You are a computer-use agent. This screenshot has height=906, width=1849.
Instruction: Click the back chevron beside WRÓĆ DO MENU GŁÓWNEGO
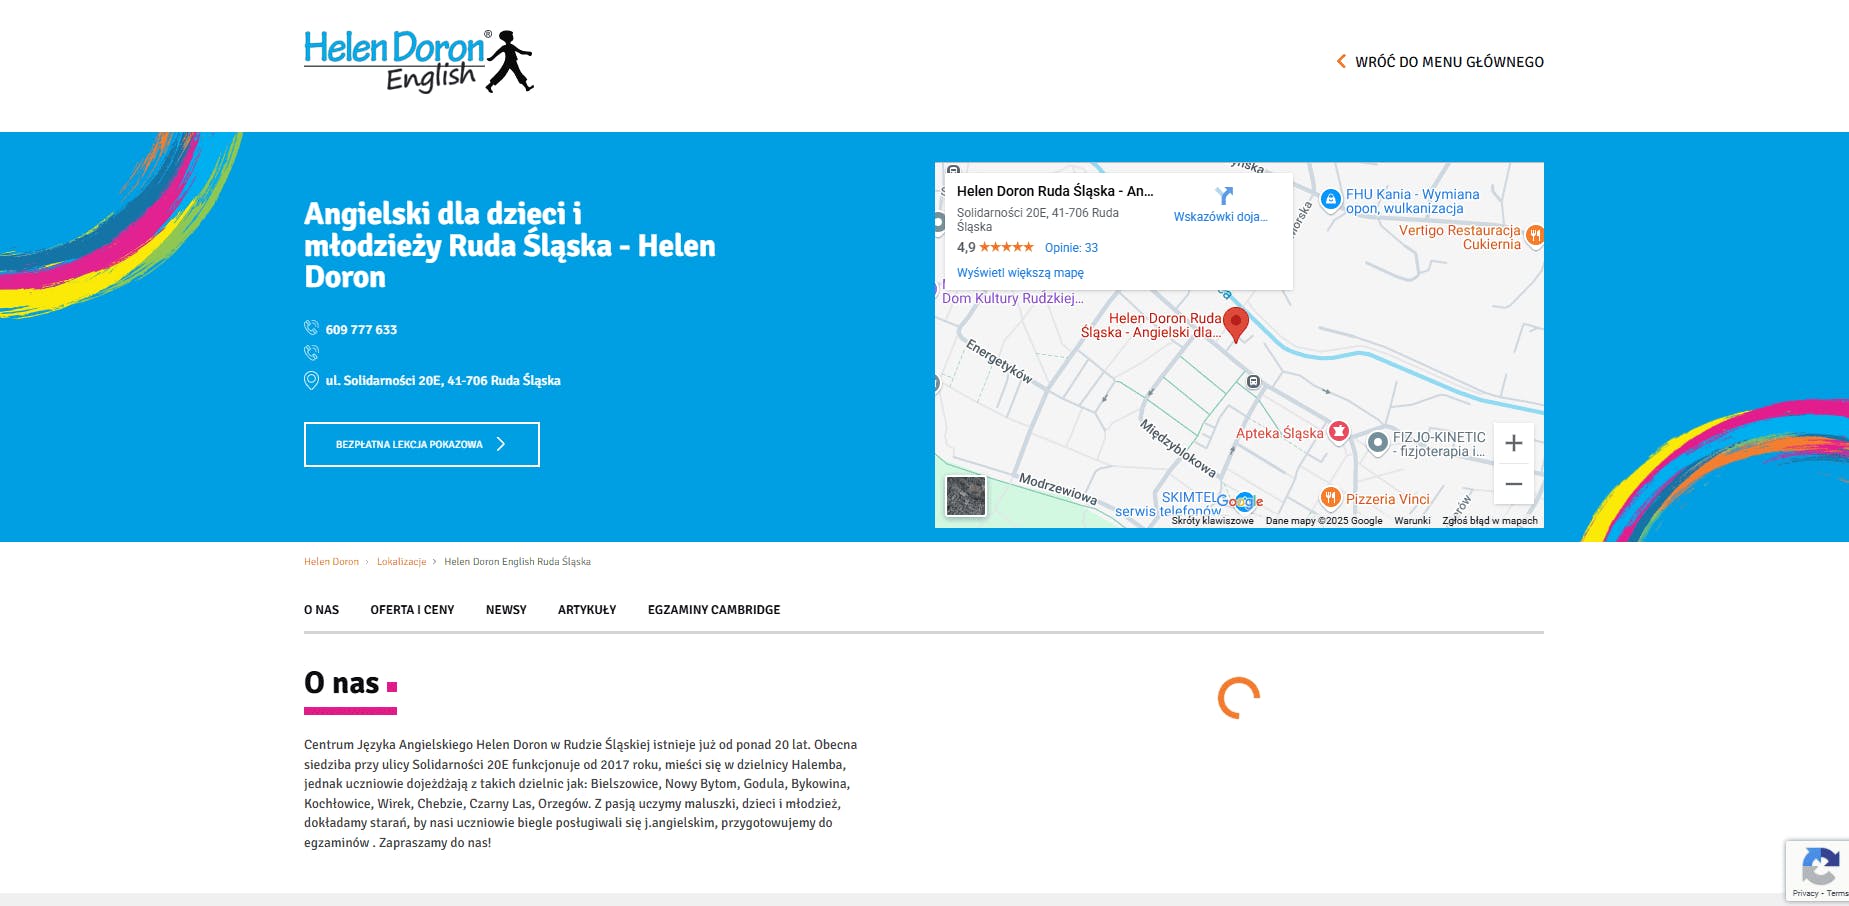tap(1341, 61)
